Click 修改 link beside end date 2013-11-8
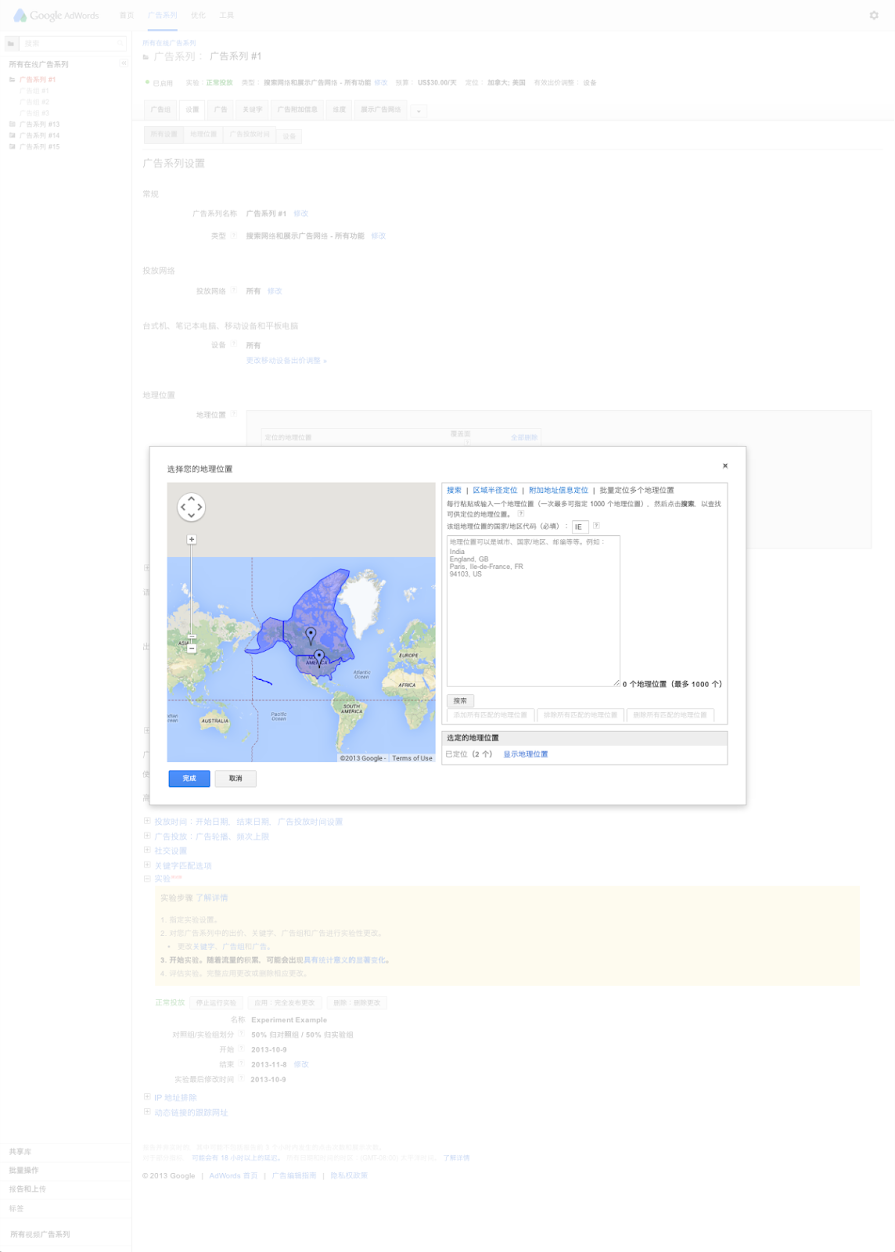895x1252 pixels. (x=301, y=1064)
